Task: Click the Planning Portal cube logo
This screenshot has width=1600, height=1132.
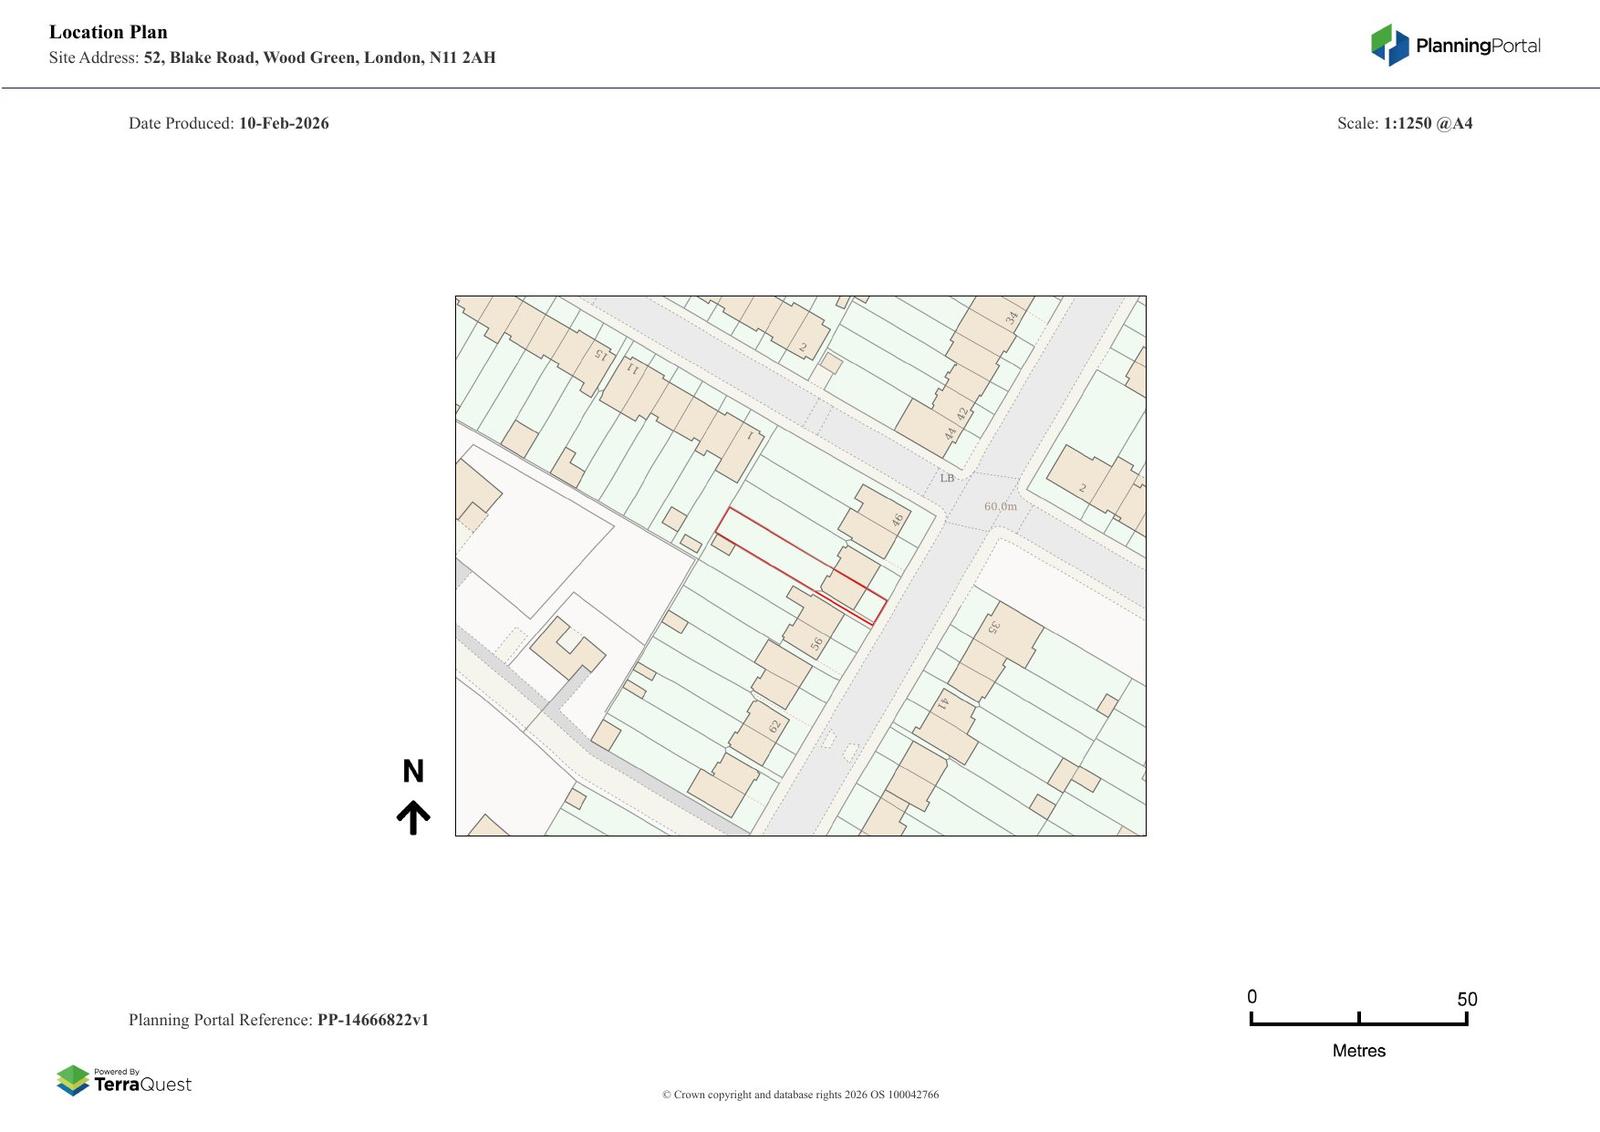Action: (1389, 45)
